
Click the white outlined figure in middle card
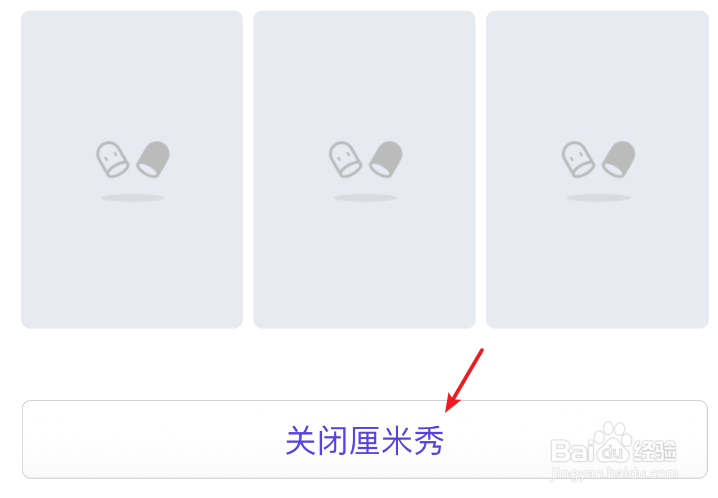[345, 159]
